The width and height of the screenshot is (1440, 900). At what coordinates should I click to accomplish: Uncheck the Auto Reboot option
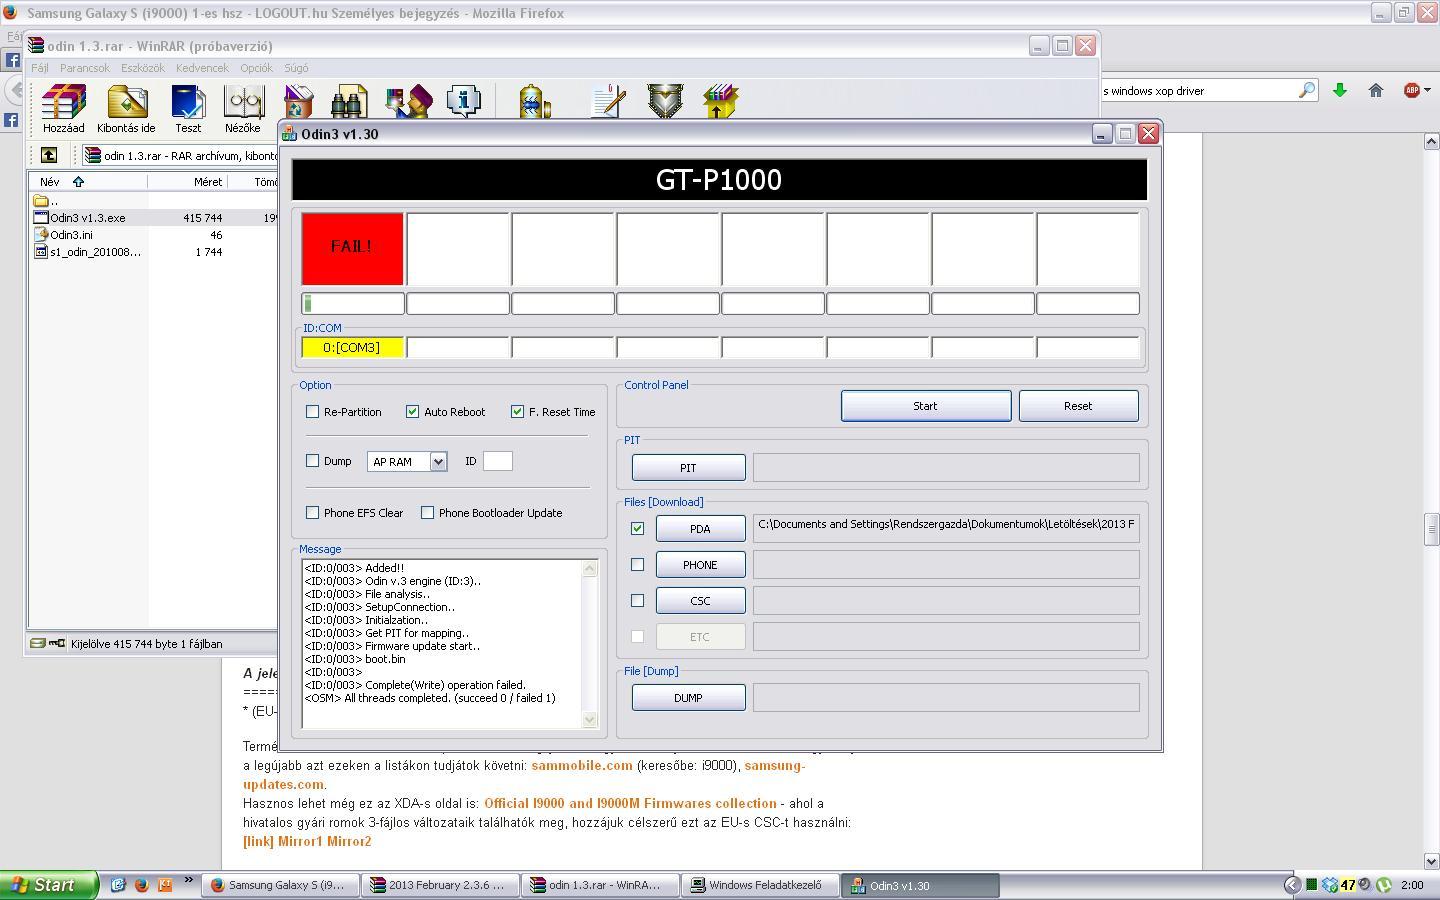412,411
